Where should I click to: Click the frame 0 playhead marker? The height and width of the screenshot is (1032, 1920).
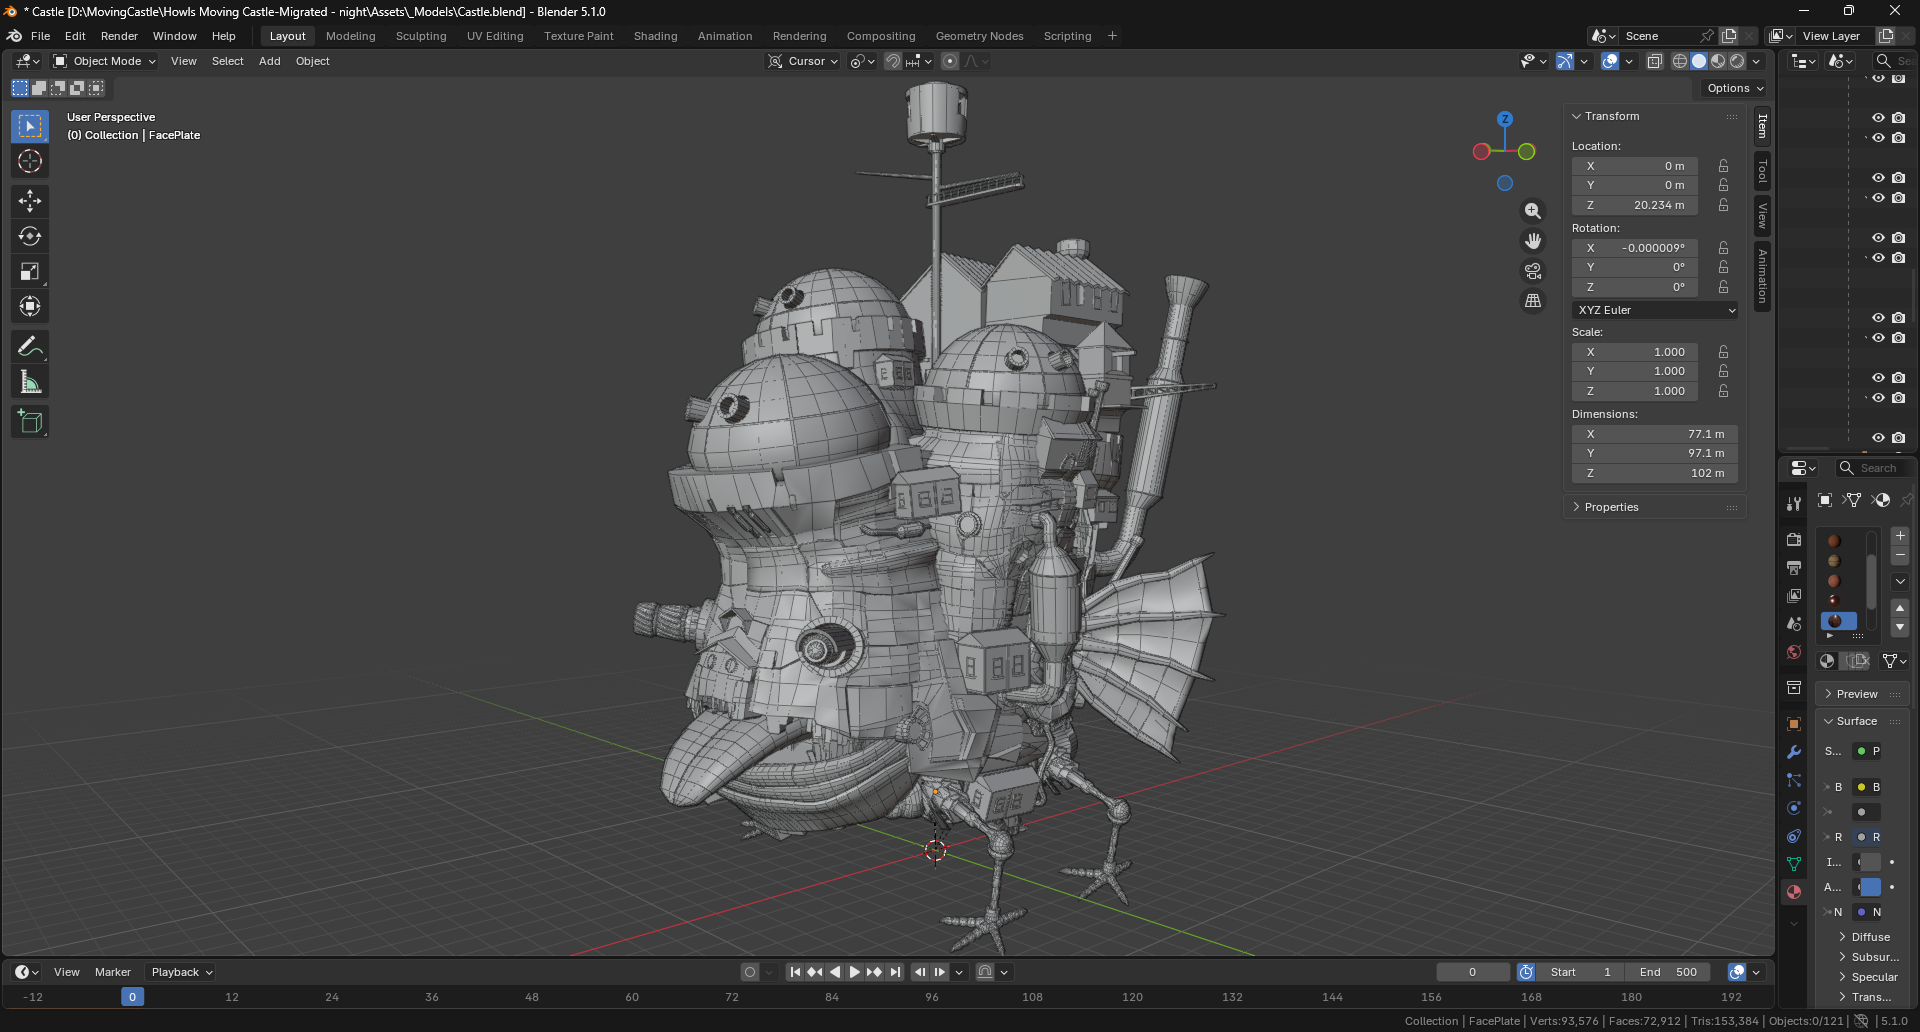(x=132, y=997)
